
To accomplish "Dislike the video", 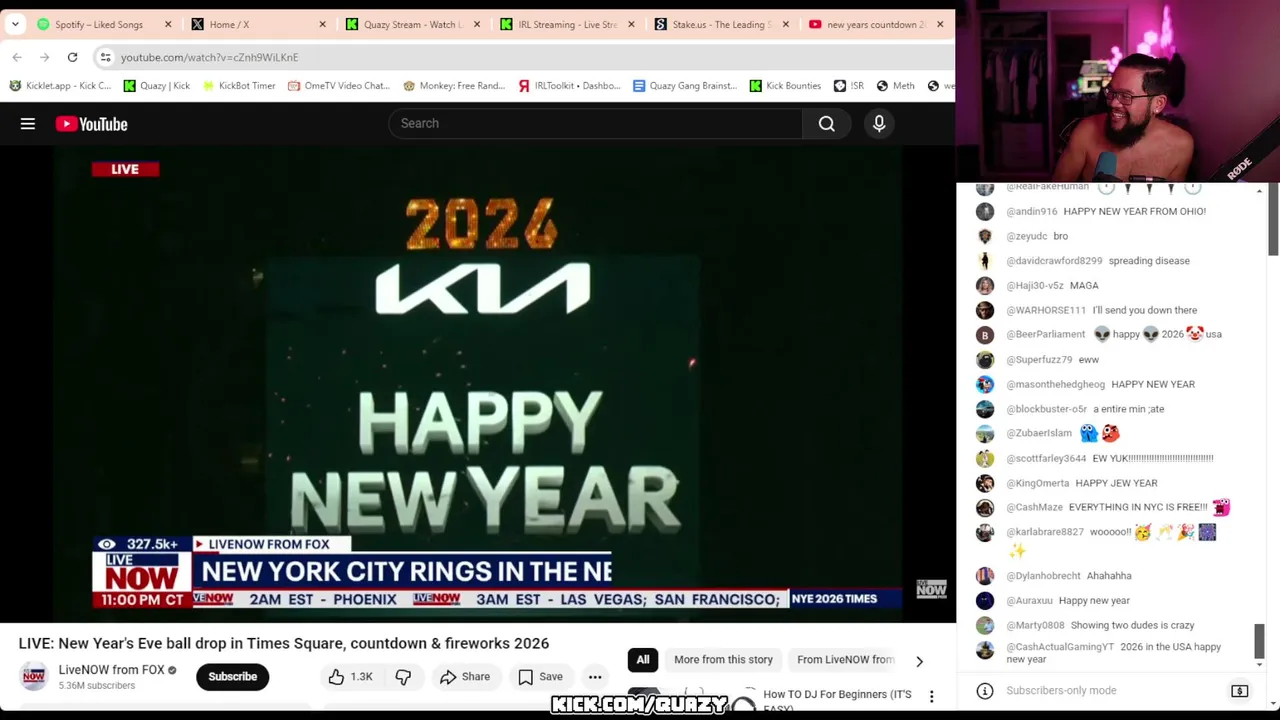I will click(x=403, y=677).
